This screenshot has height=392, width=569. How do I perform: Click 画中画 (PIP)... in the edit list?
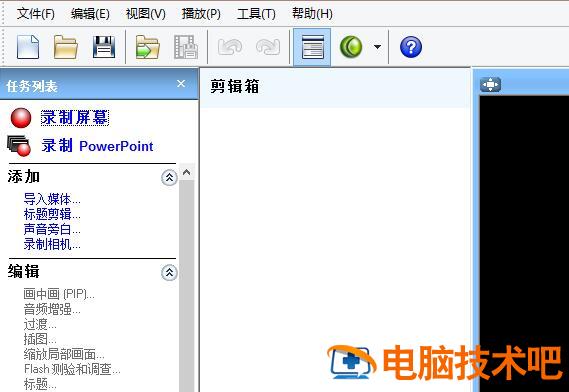[59, 294]
